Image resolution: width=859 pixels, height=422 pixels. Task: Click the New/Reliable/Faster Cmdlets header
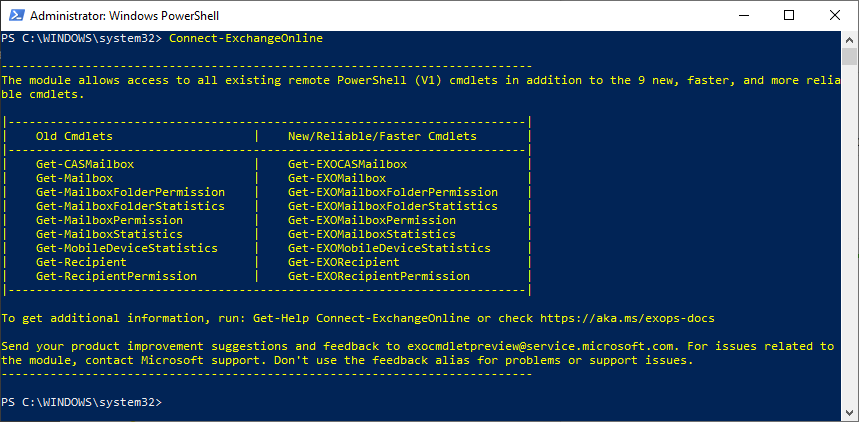(x=382, y=136)
